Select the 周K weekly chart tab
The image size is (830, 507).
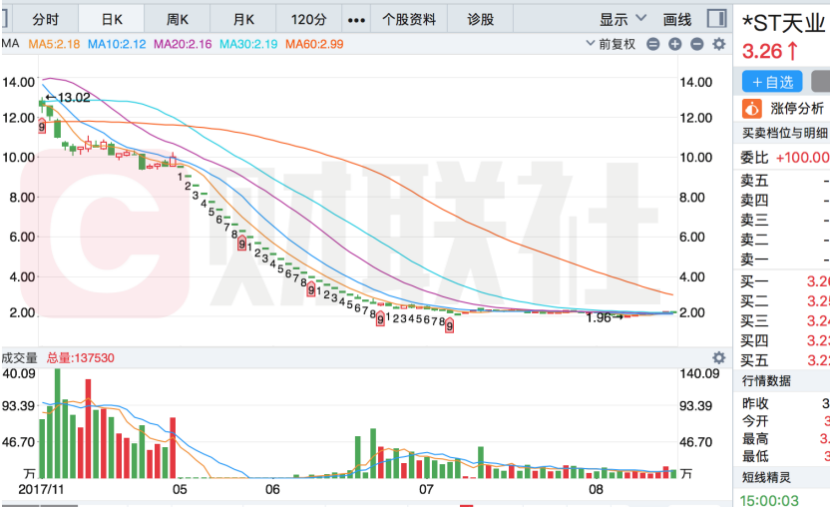coord(177,19)
